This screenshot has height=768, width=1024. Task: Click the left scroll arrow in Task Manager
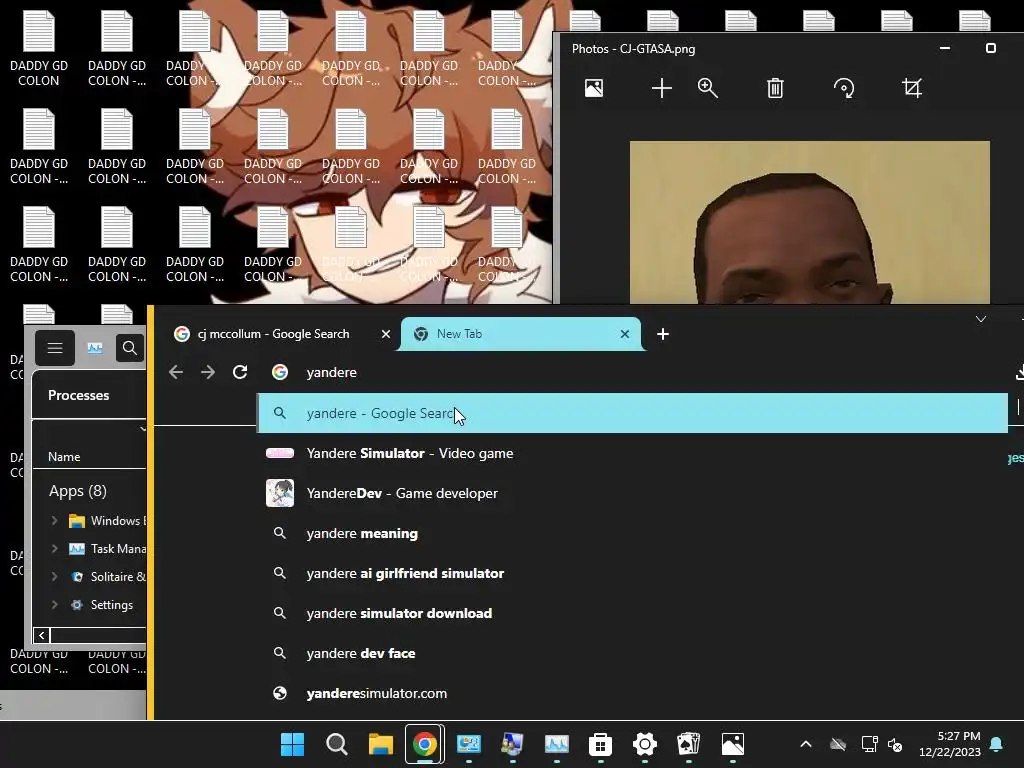42,635
